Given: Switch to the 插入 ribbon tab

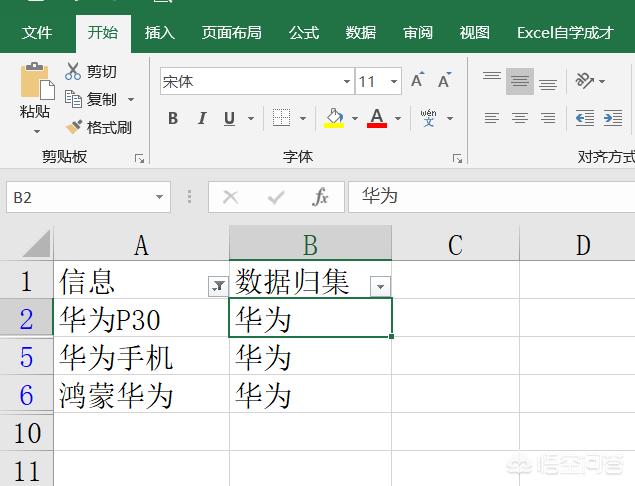Looking at the screenshot, I should pos(160,33).
